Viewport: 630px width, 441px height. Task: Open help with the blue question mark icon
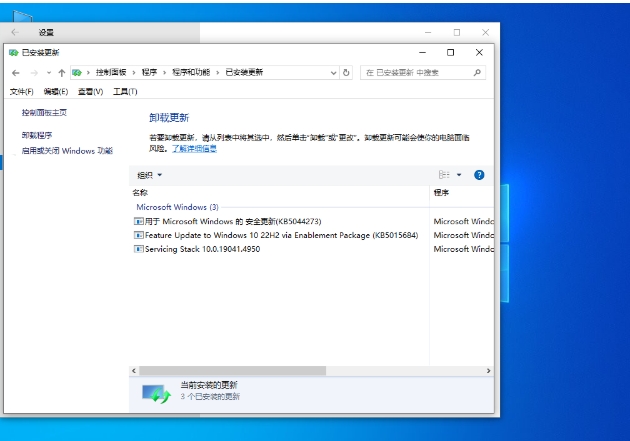click(x=479, y=175)
